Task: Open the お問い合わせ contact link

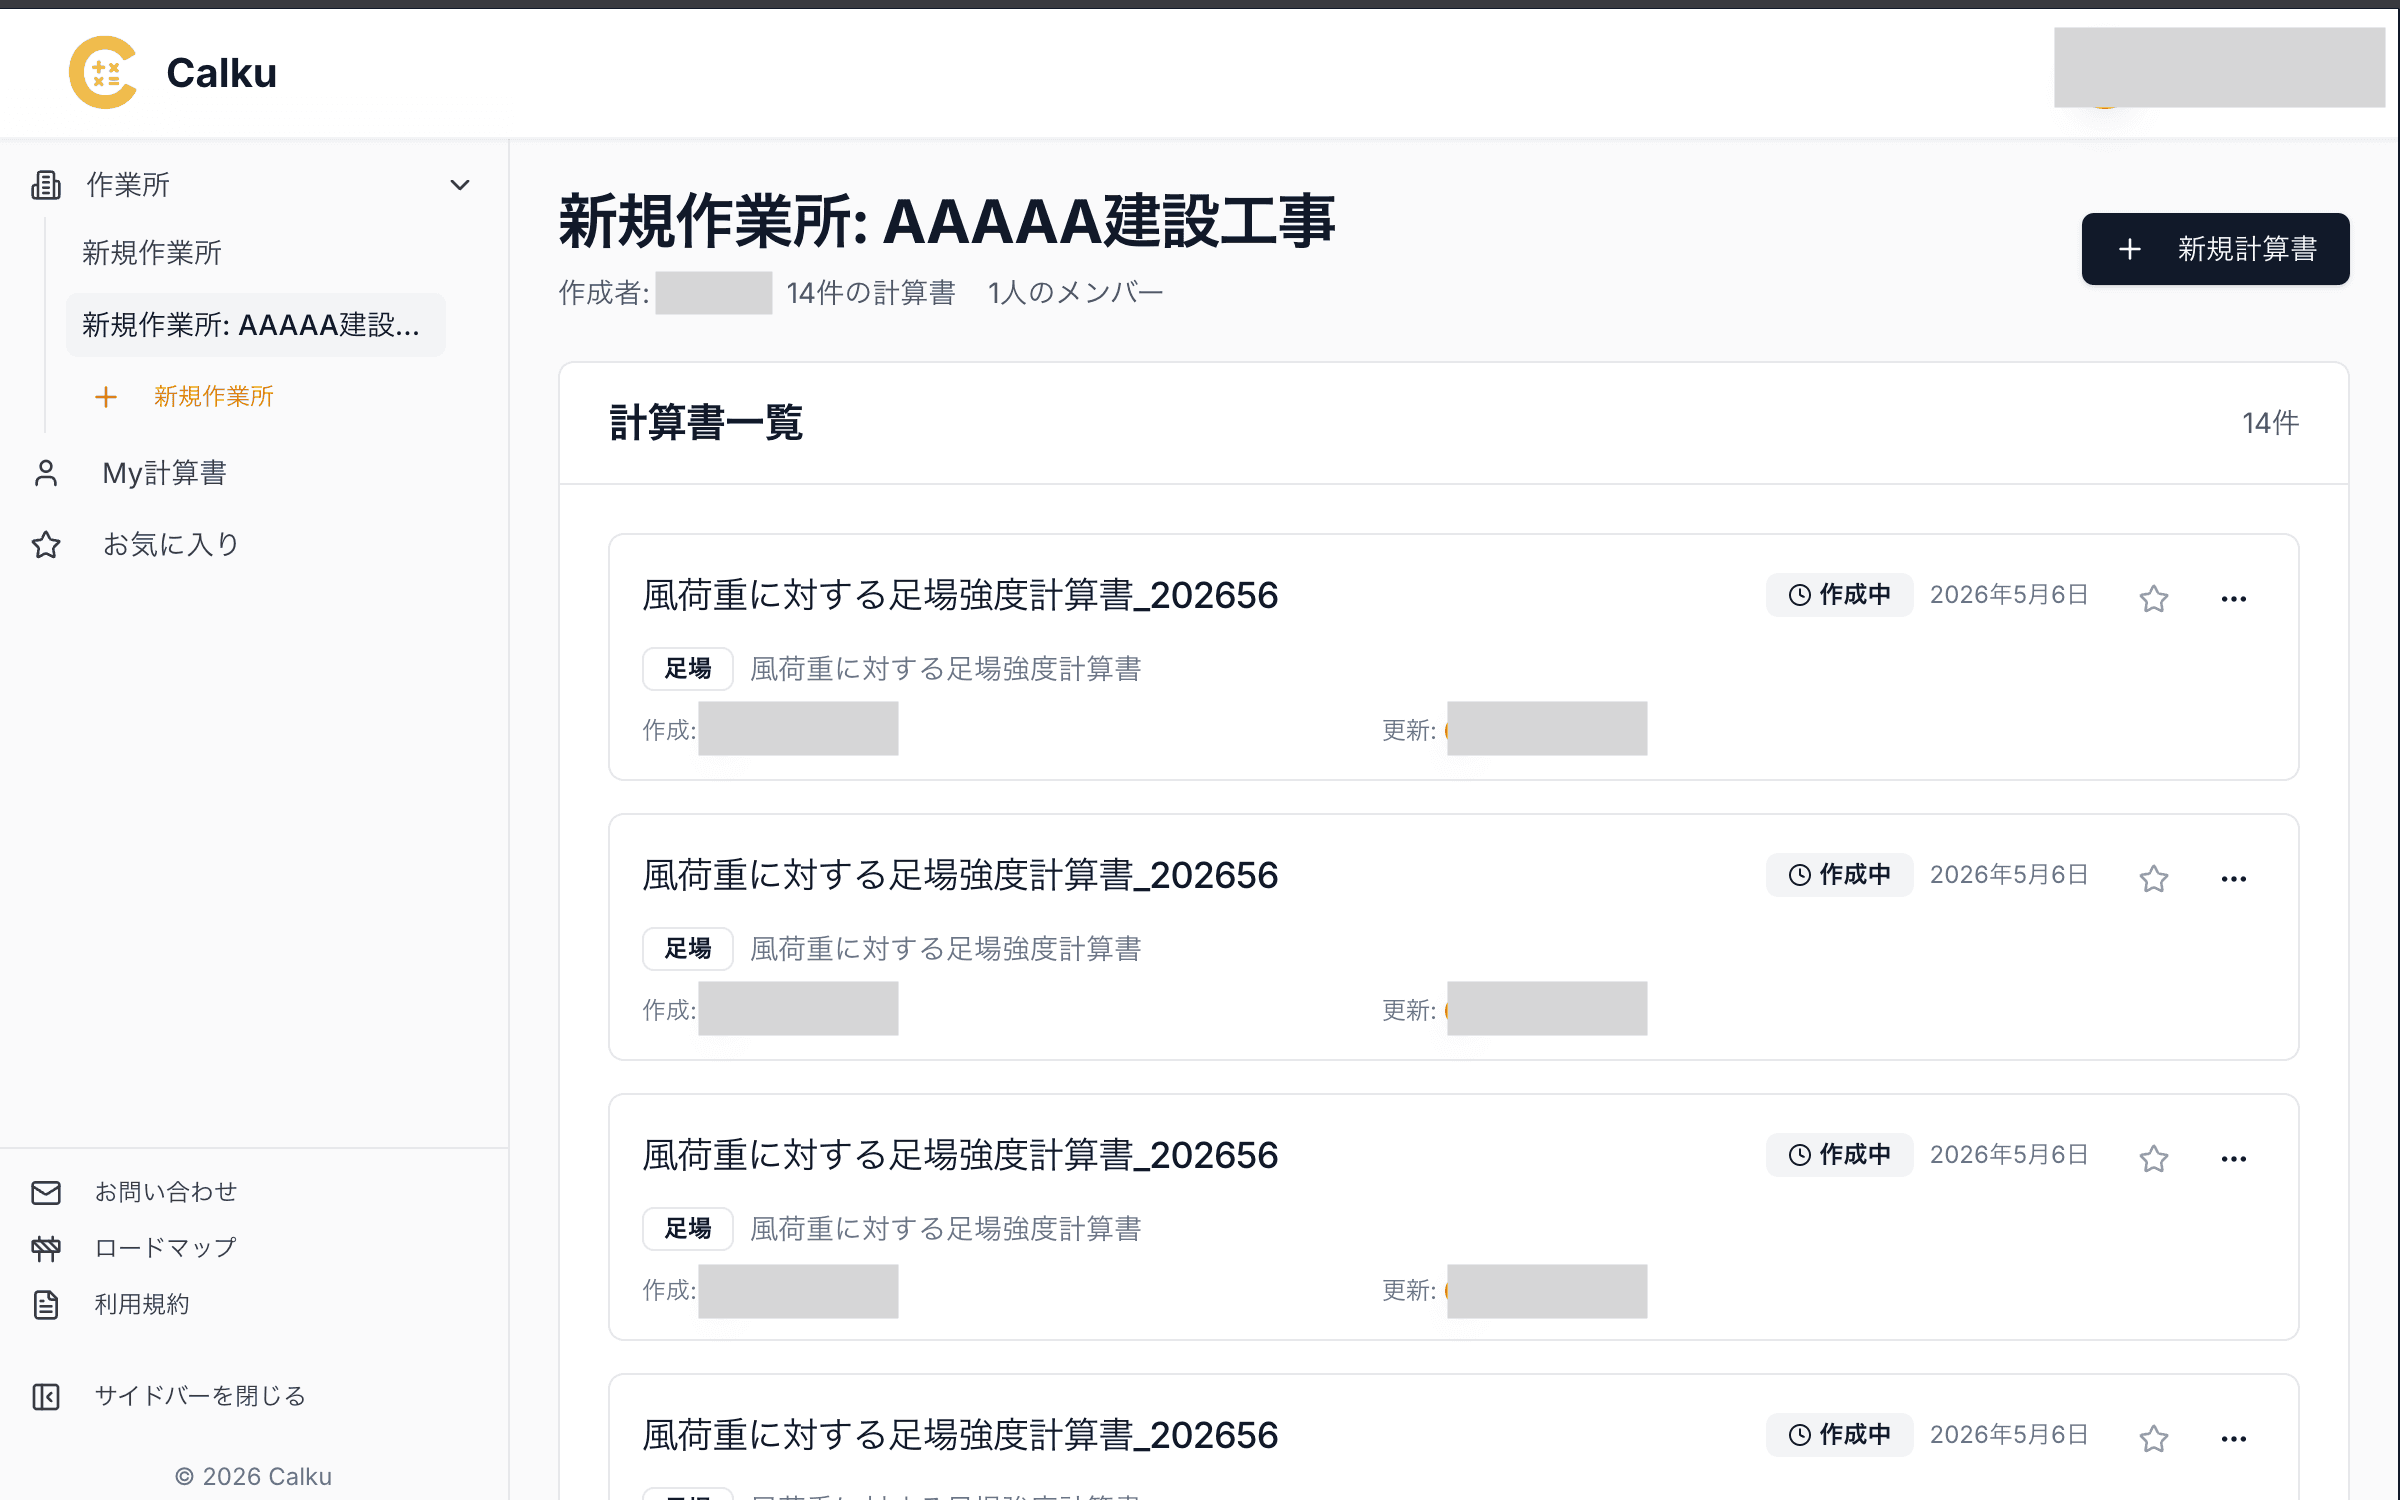Action: coord(166,1192)
